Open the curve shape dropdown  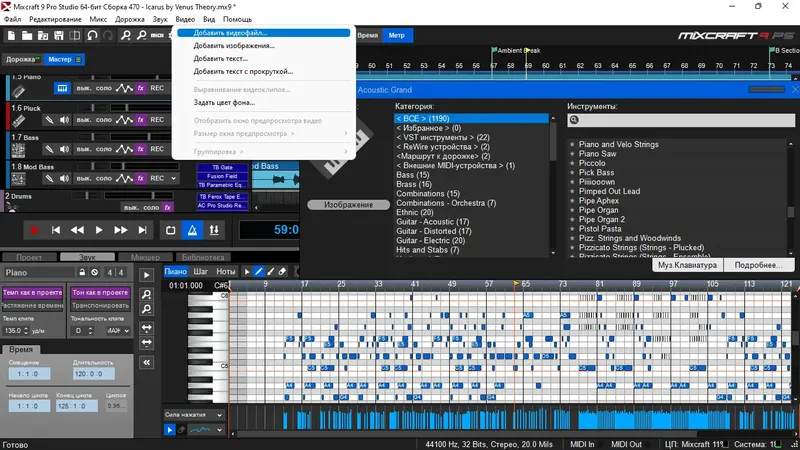point(206,430)
